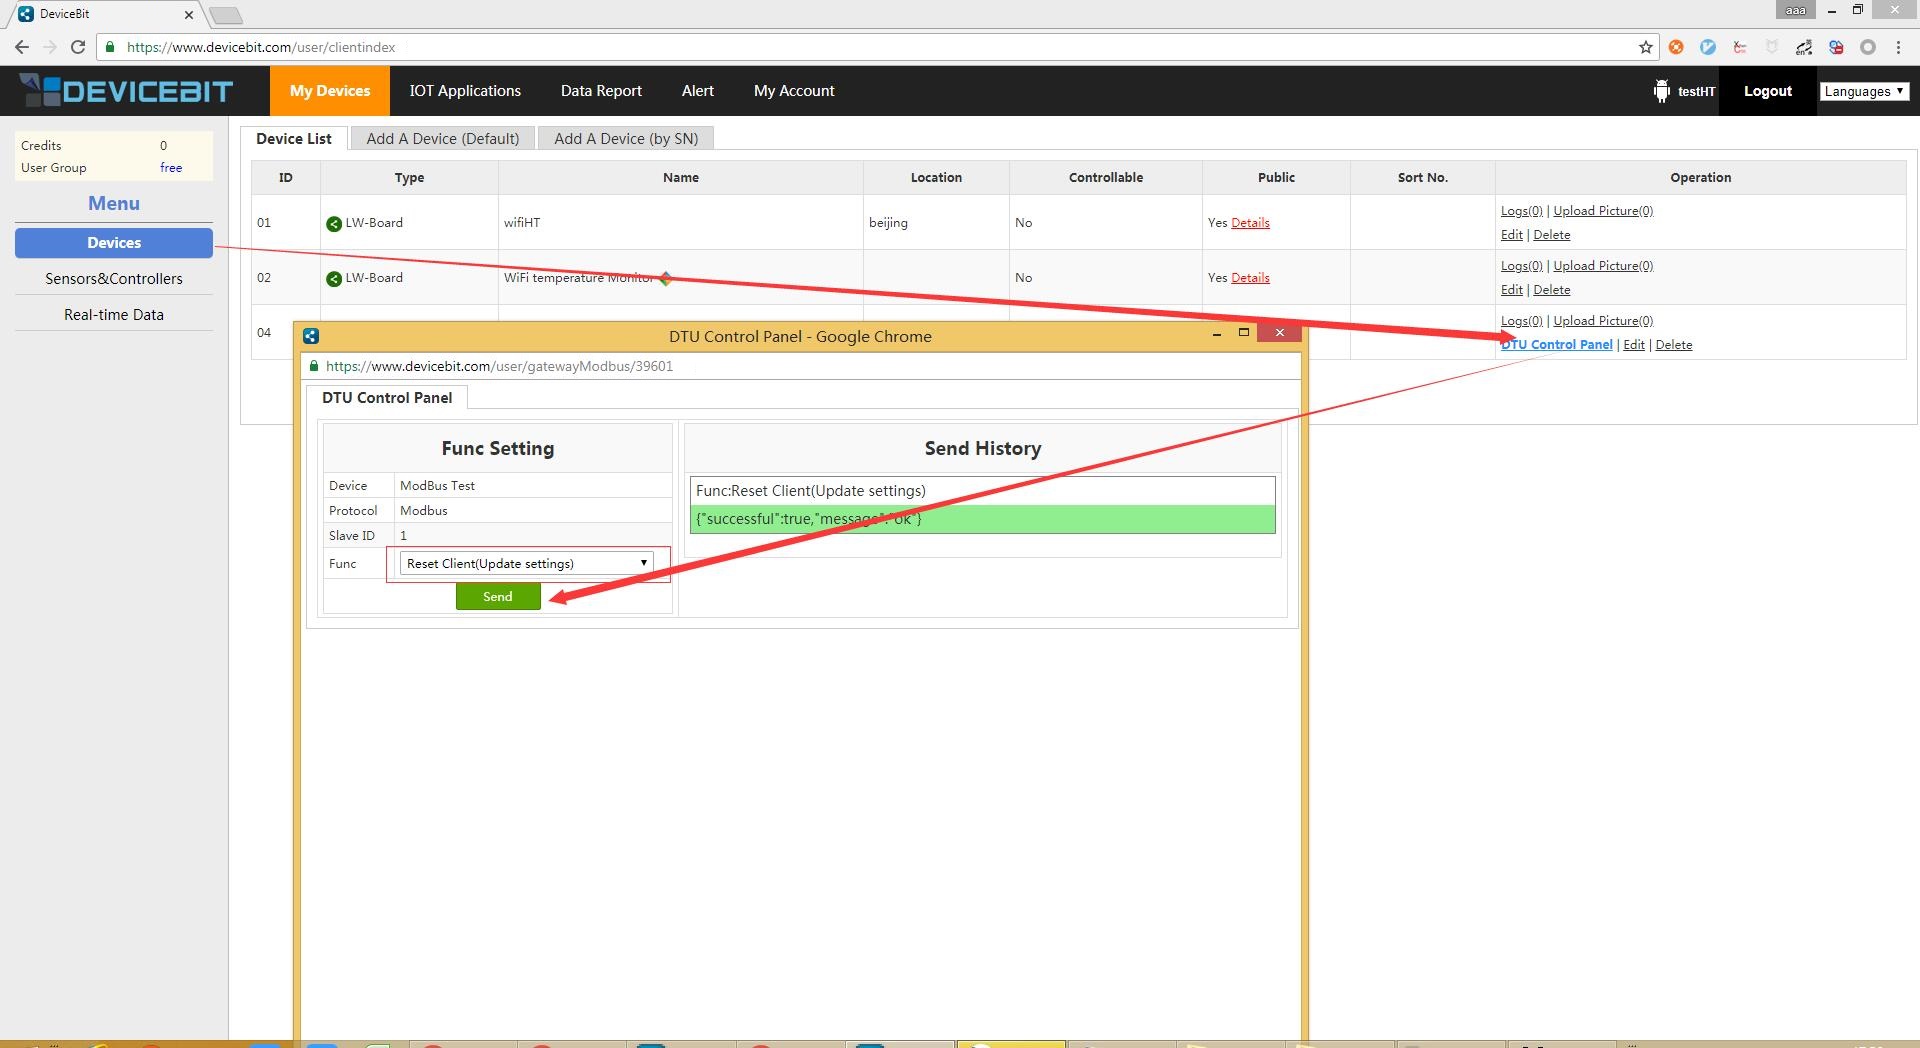1920x1048 pixels.
Task: Open the Languages dropdown
Action: 1864,91
